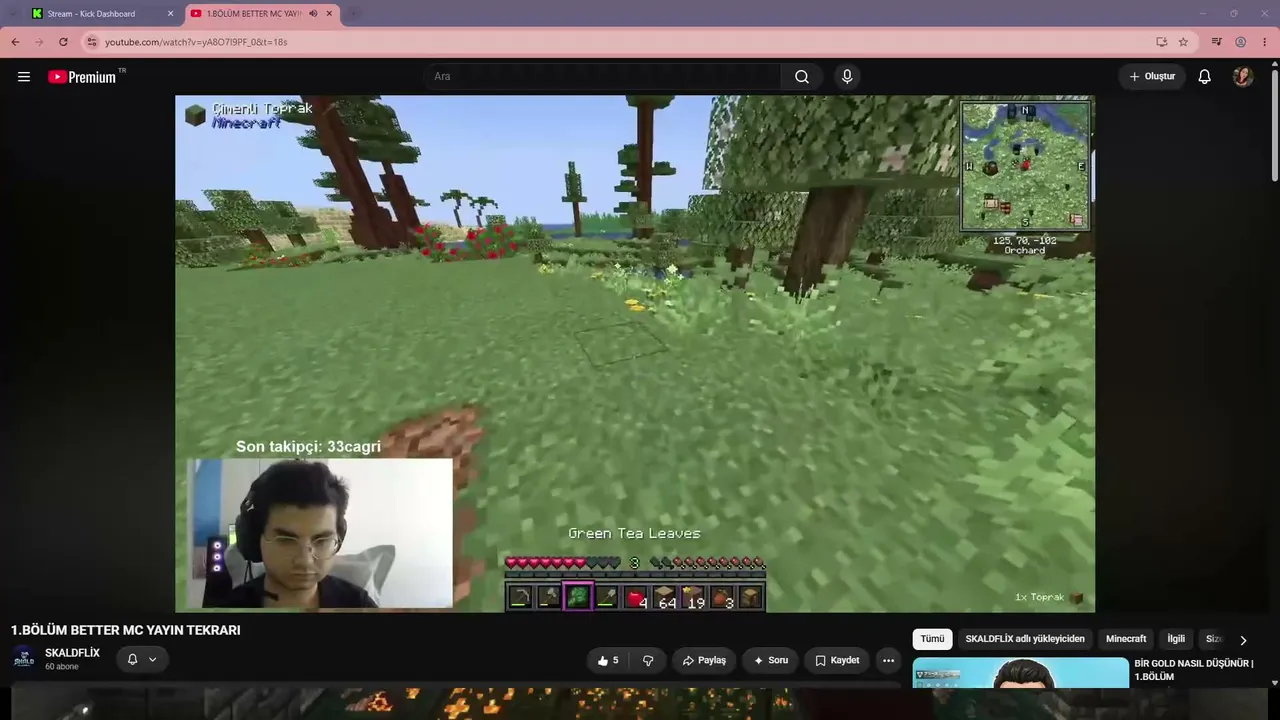Close the Stream - Kick Dashboard tab

tap(170, 14)
